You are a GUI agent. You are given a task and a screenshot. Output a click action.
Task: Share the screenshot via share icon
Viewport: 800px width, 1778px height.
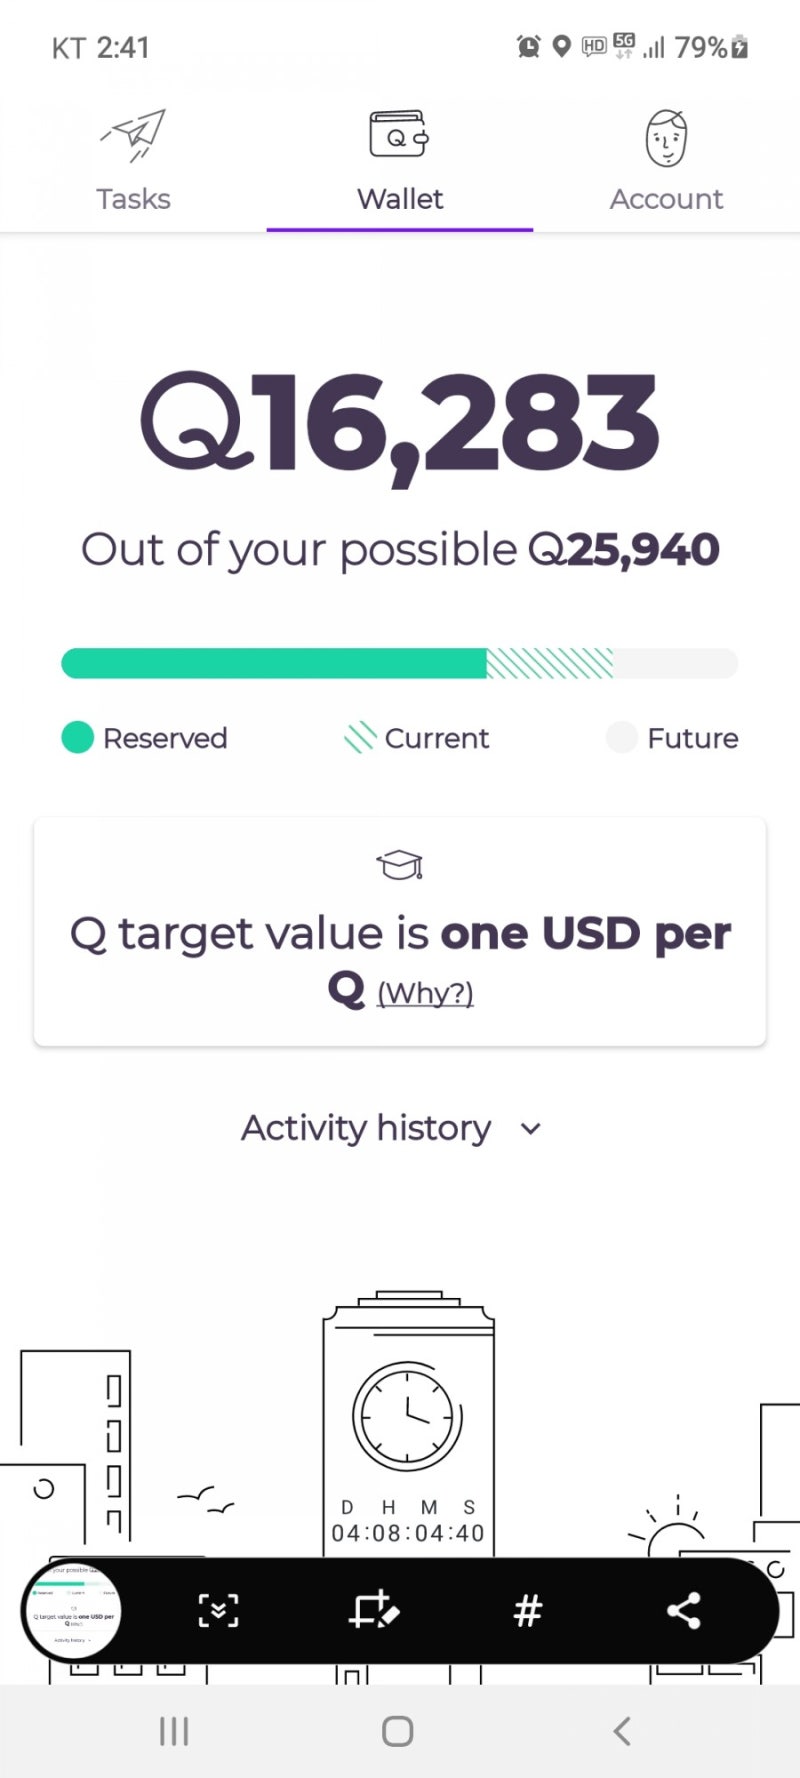[683, 1610]
